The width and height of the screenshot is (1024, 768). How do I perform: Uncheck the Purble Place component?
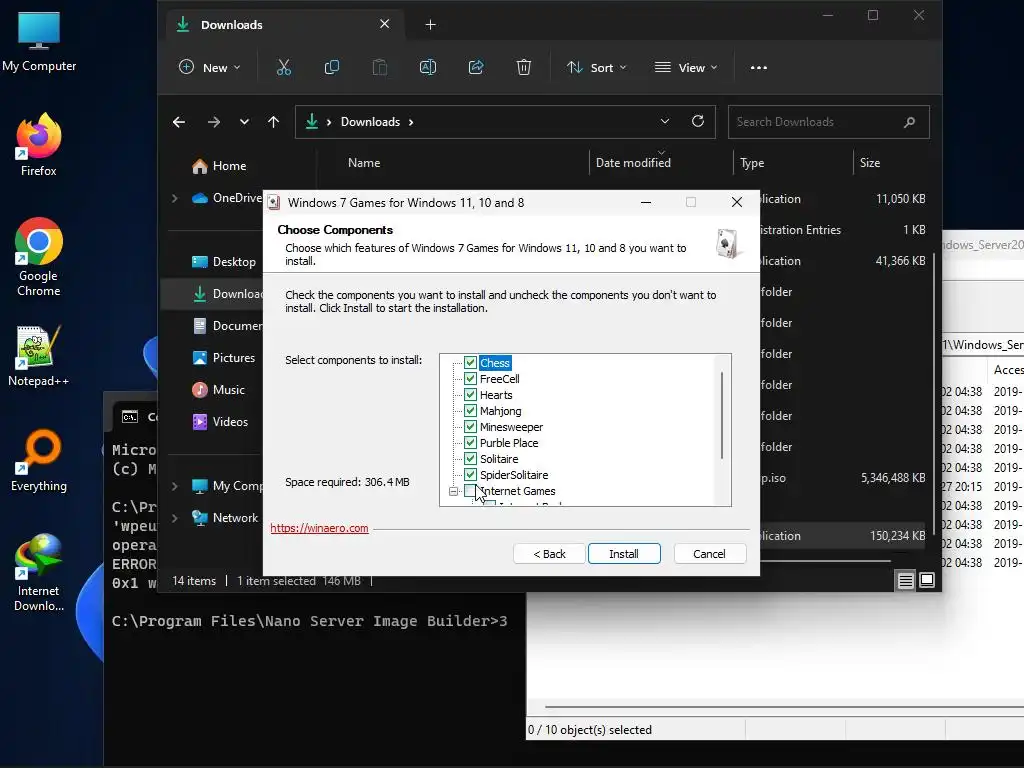click(470, 443)
